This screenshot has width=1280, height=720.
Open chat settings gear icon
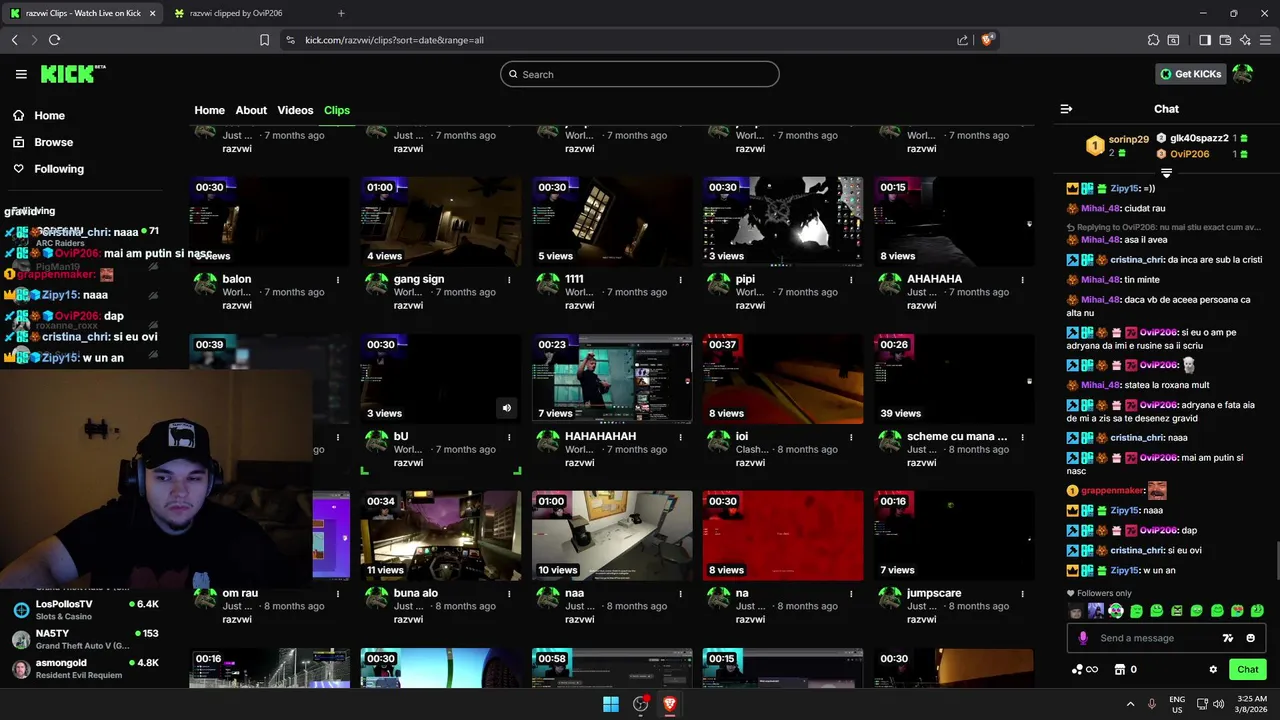[x=1213, y=670]
